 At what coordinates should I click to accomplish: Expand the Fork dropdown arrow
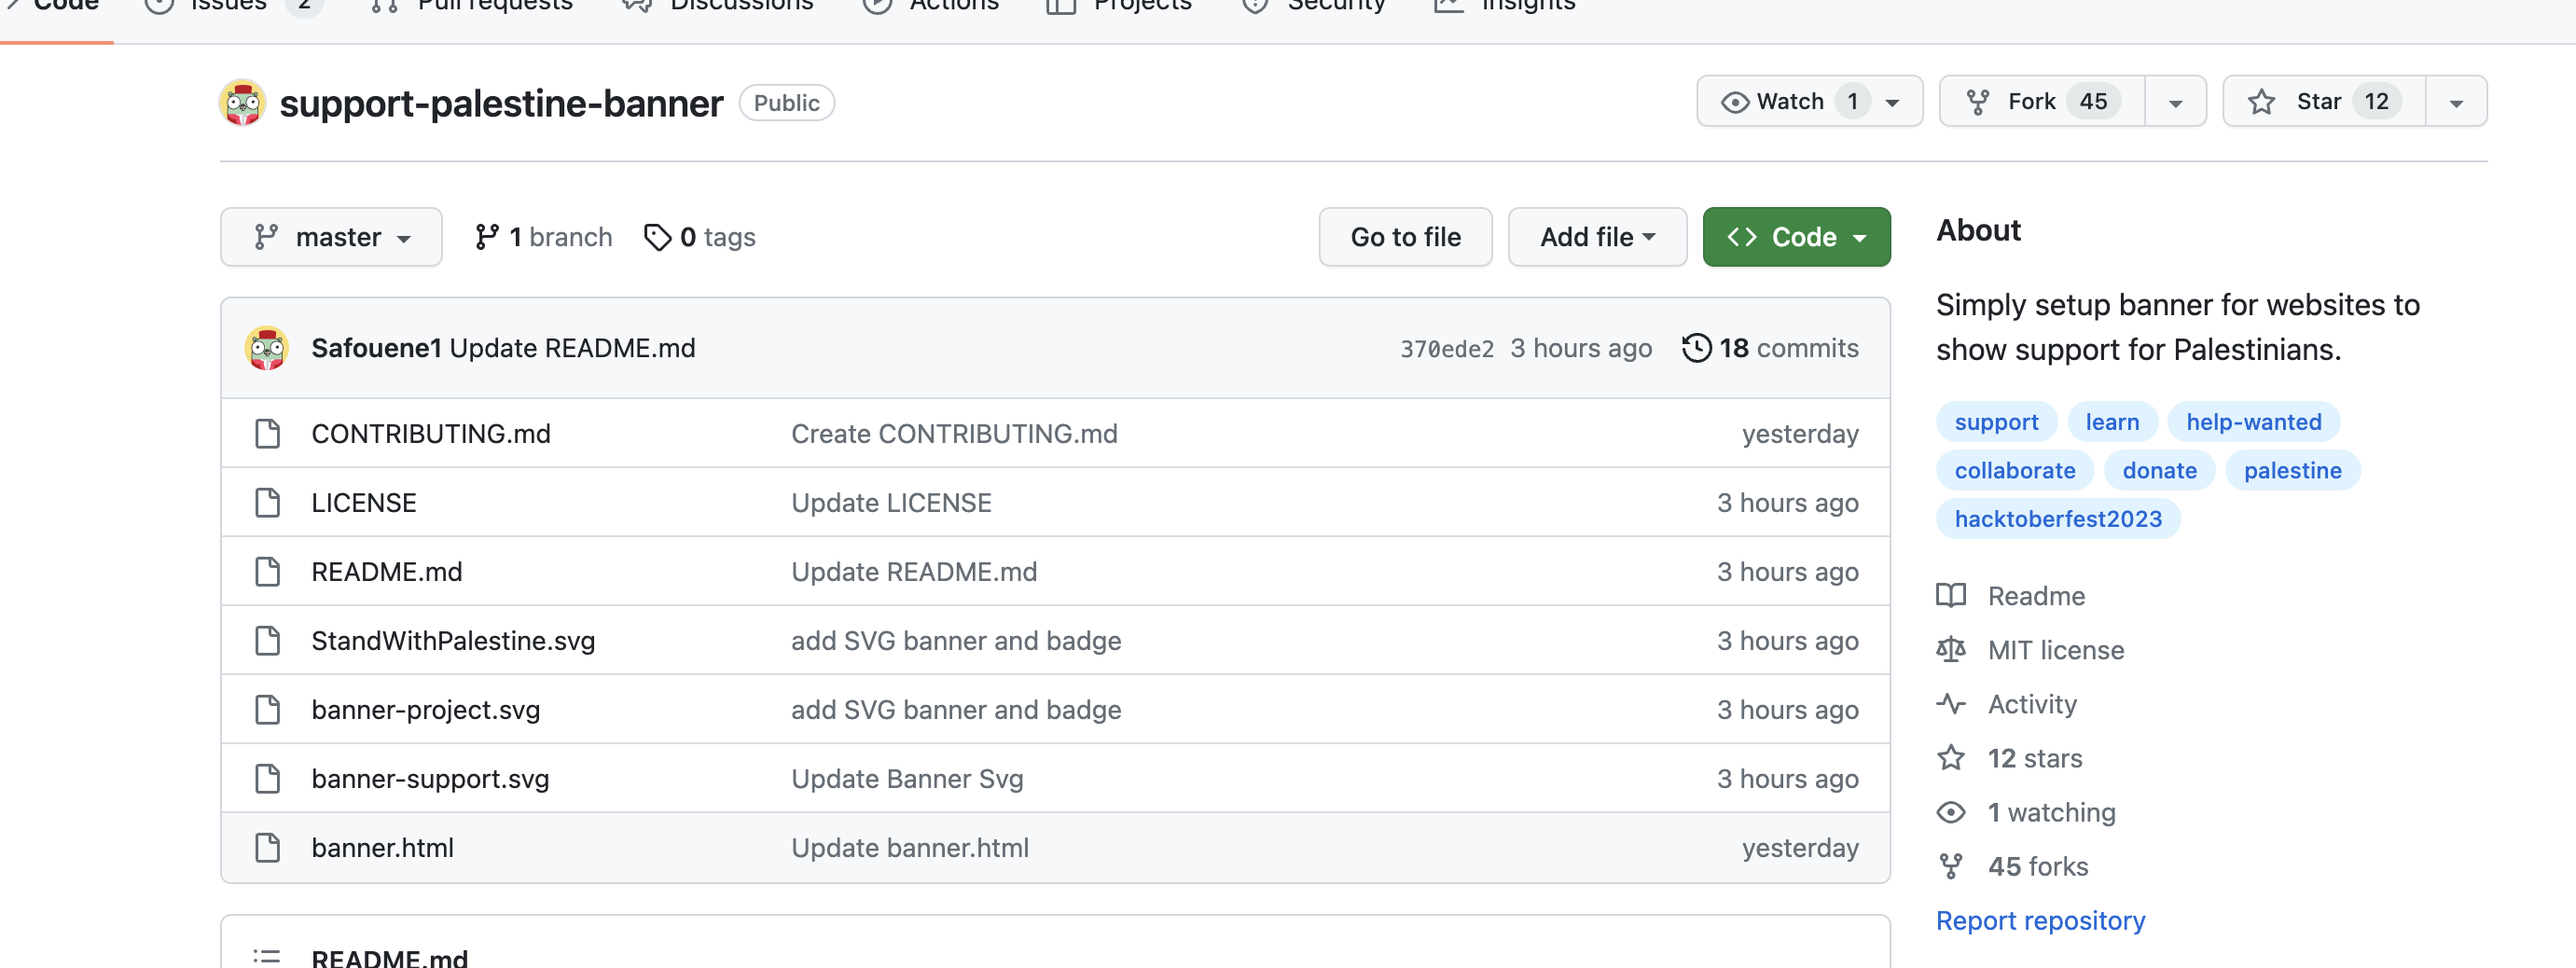coord(2176,101)
